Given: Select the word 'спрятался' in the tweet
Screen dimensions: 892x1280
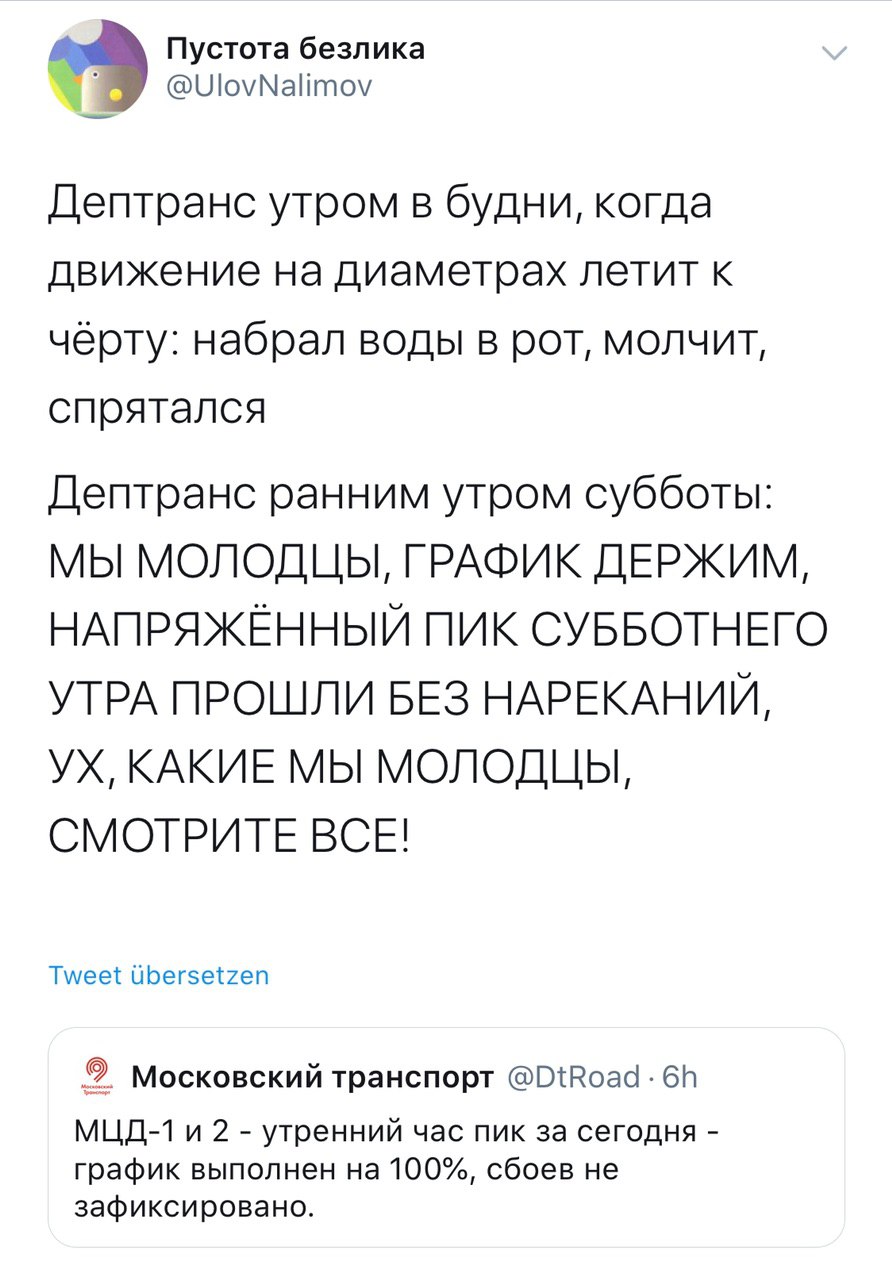Looking at the screenshot, I should [156, 410].
